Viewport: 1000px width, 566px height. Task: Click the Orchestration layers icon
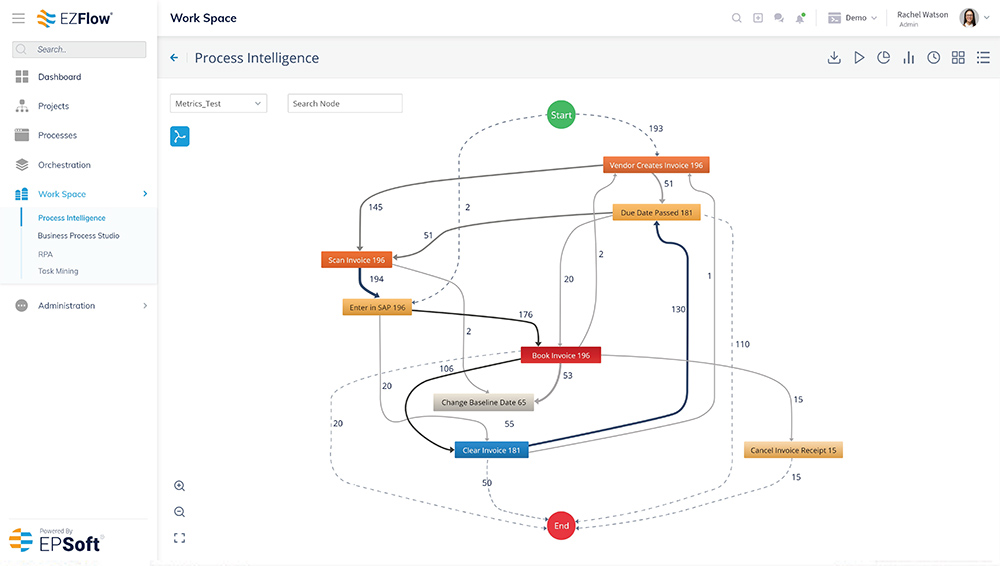(x=22, y=165)
